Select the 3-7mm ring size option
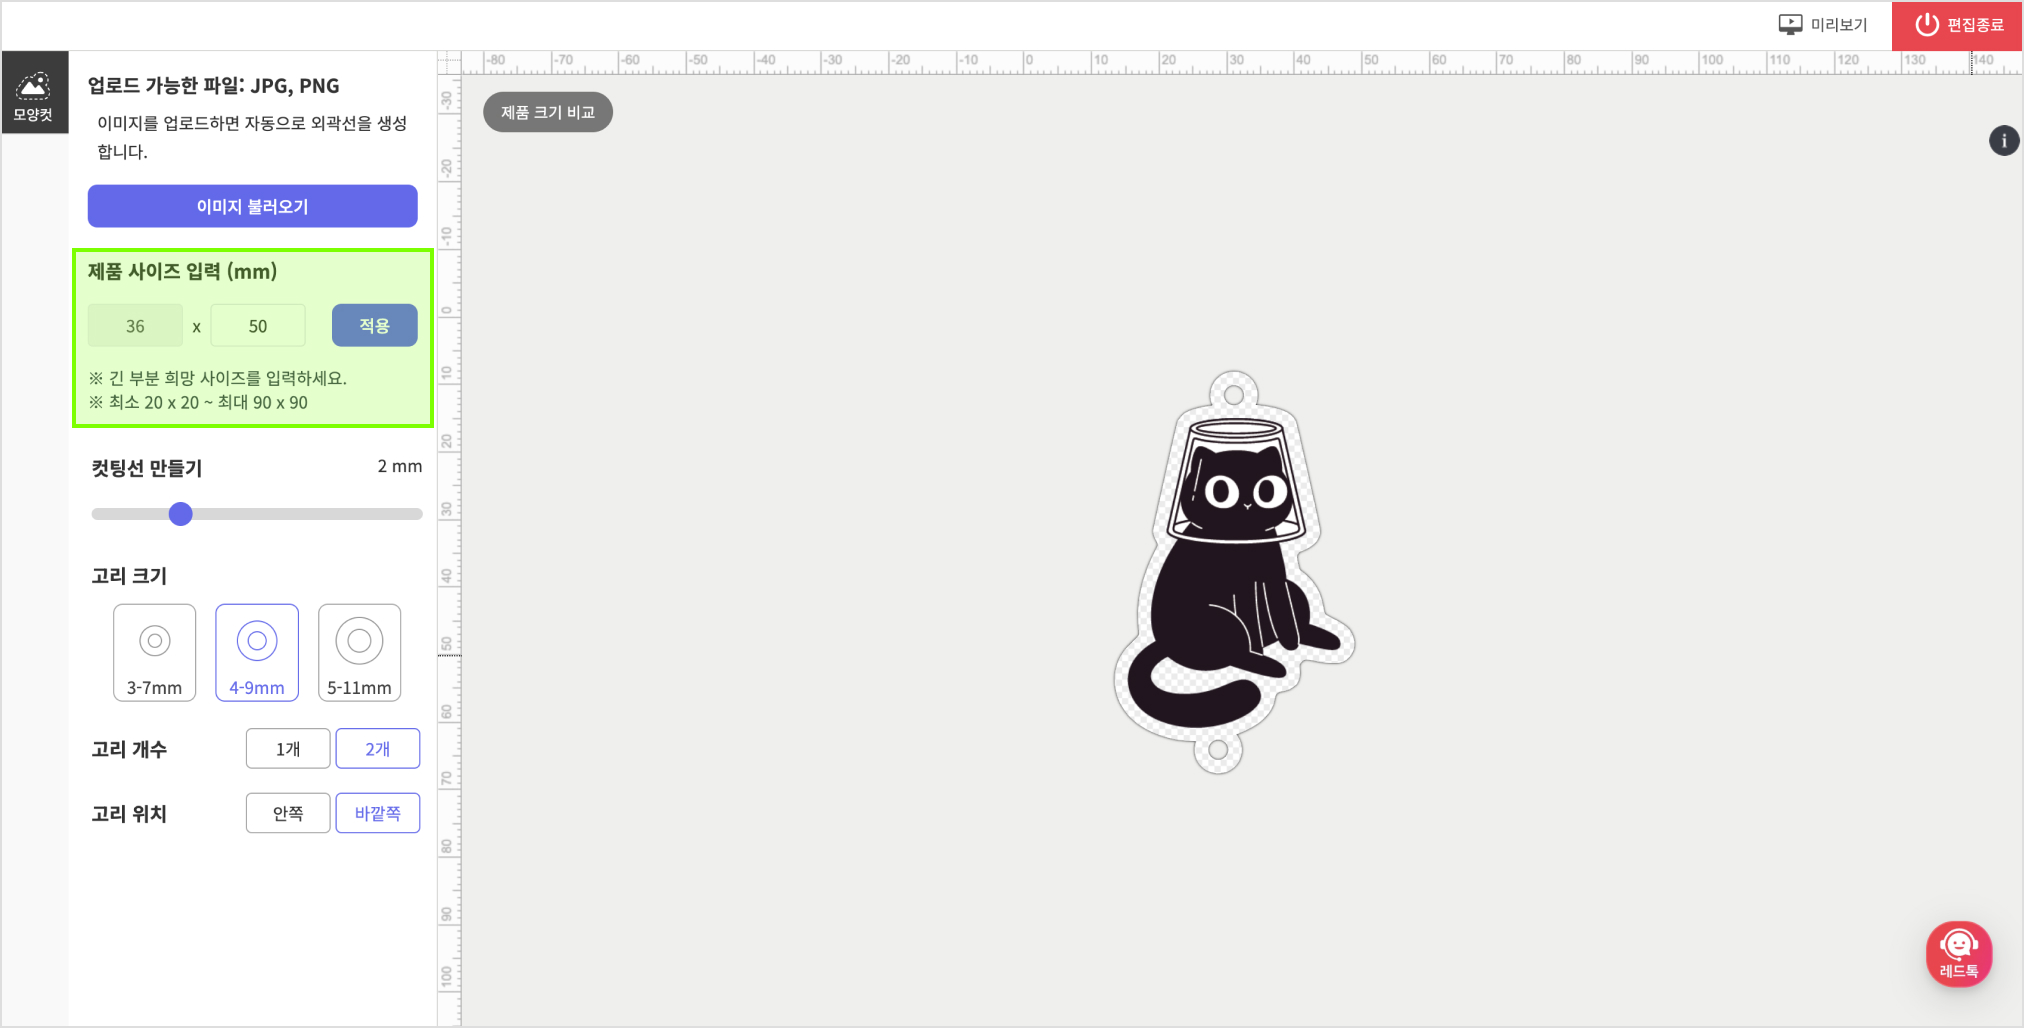Viewport: 2024px width, 1028px height. (x=155, y=652)
